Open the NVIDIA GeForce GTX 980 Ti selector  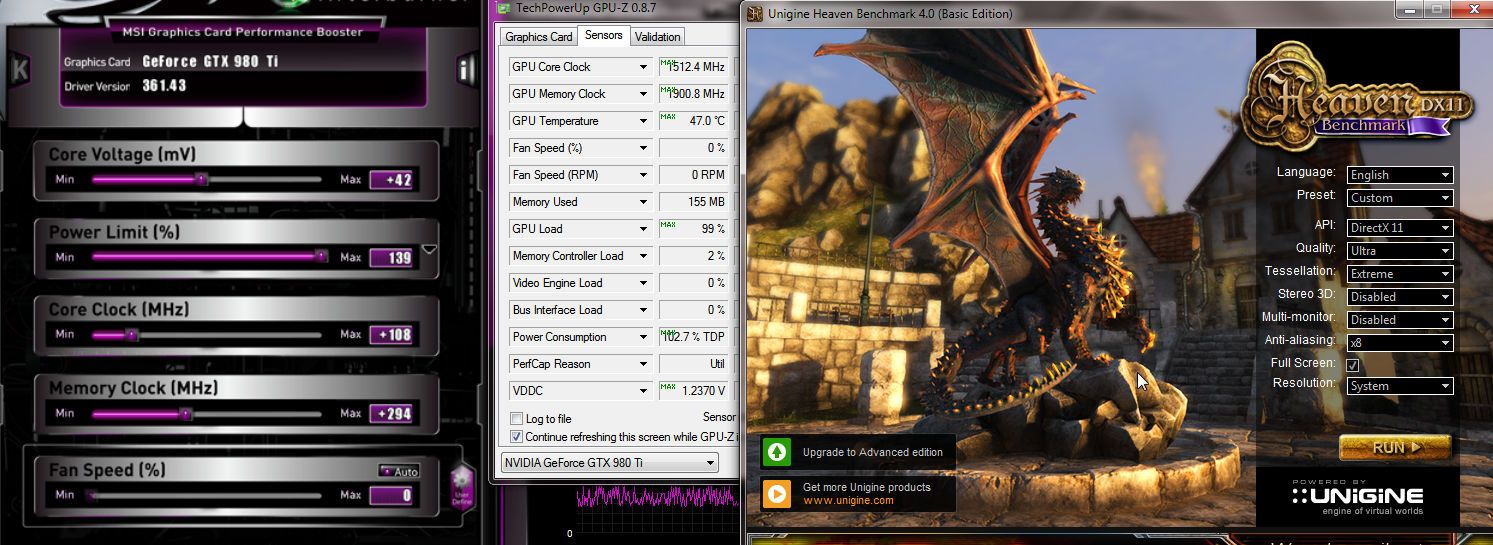610,463
